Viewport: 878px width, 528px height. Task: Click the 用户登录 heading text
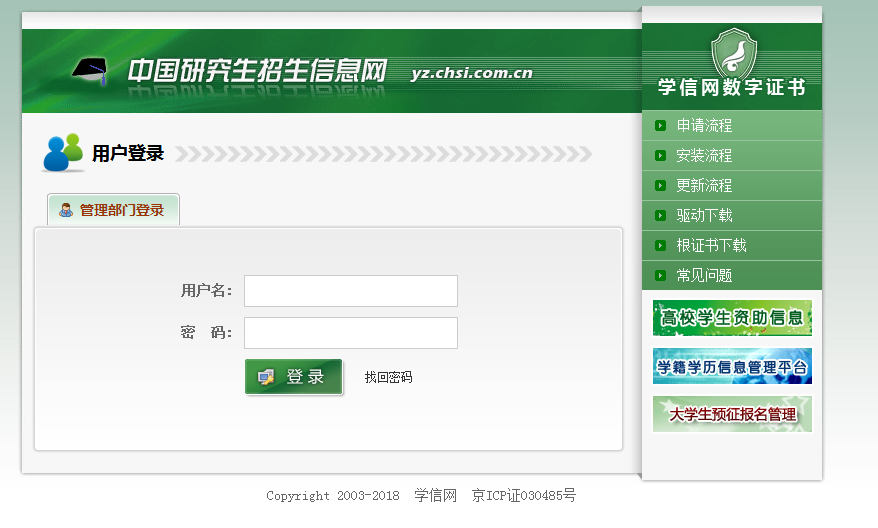point(128,153)
